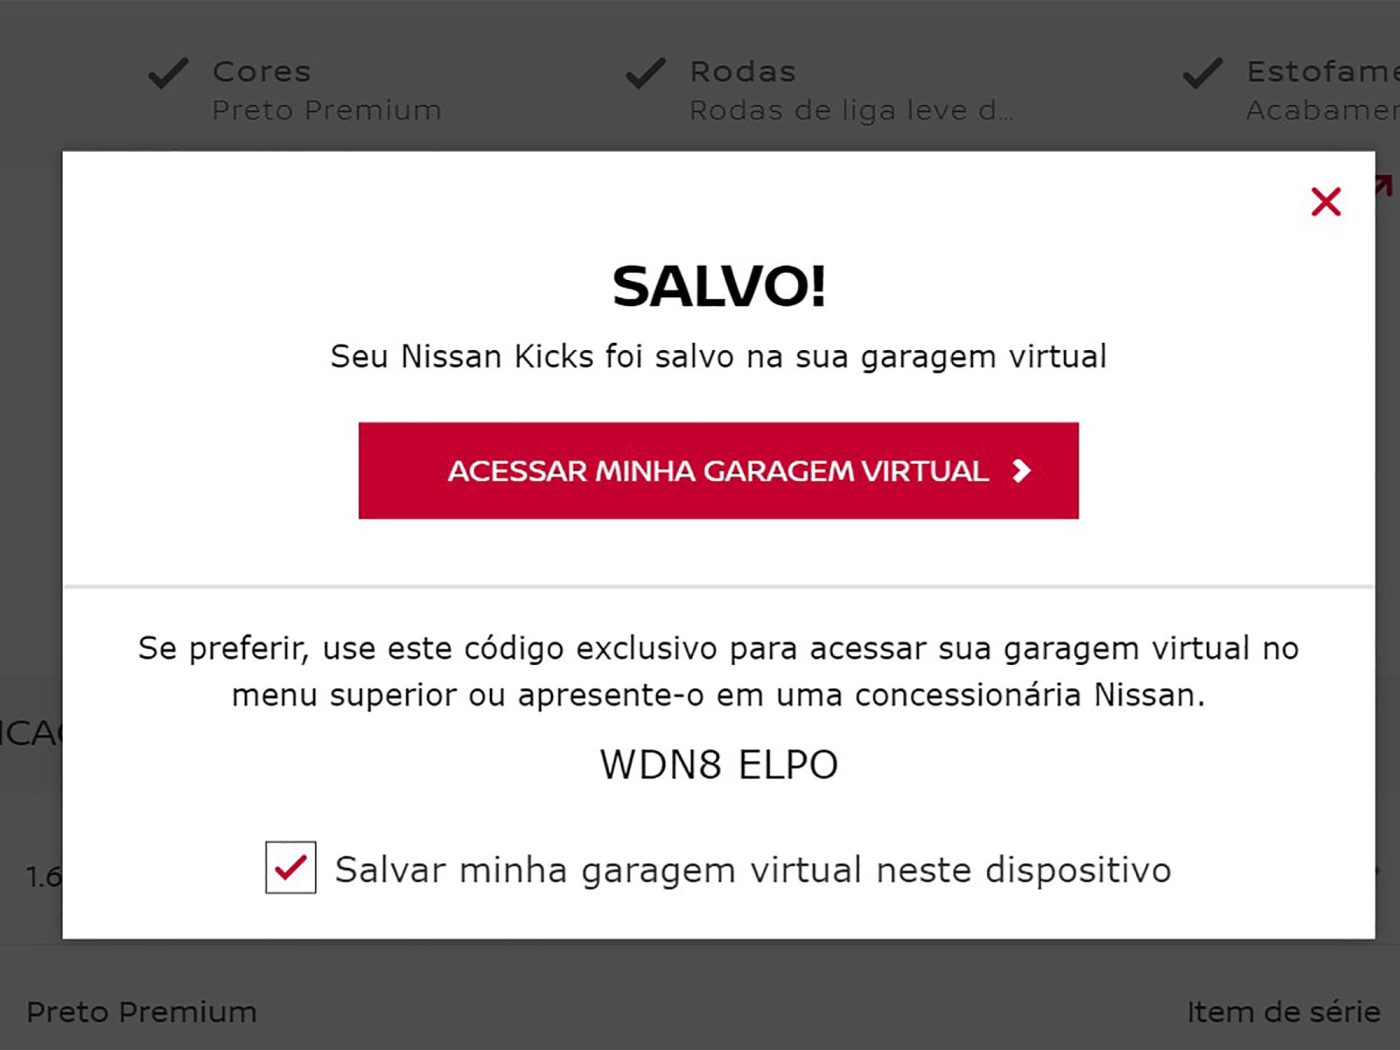
Task: Click the SALVO! heading
Action: click(718, 287)
